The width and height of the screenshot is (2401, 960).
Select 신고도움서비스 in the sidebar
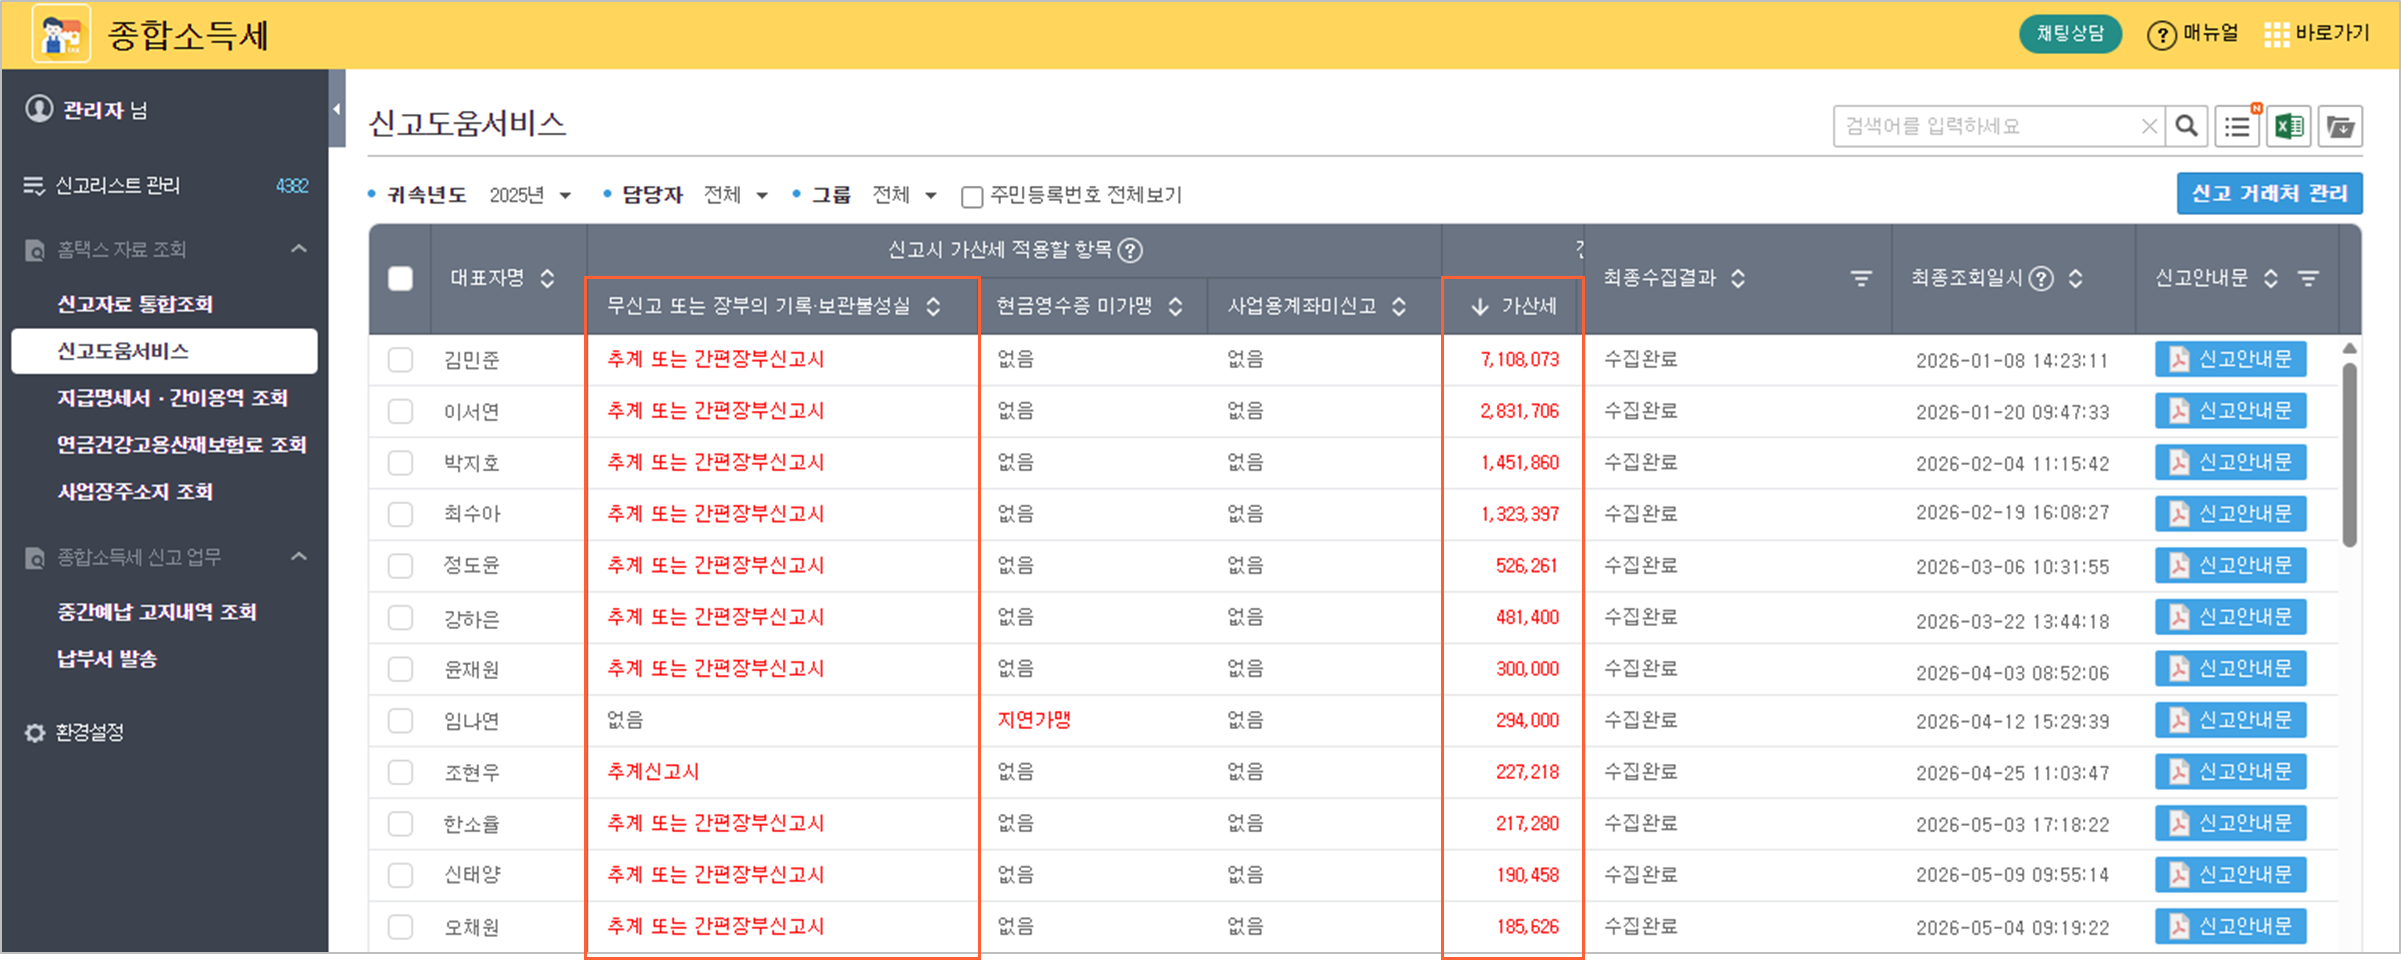pos(164,351)
